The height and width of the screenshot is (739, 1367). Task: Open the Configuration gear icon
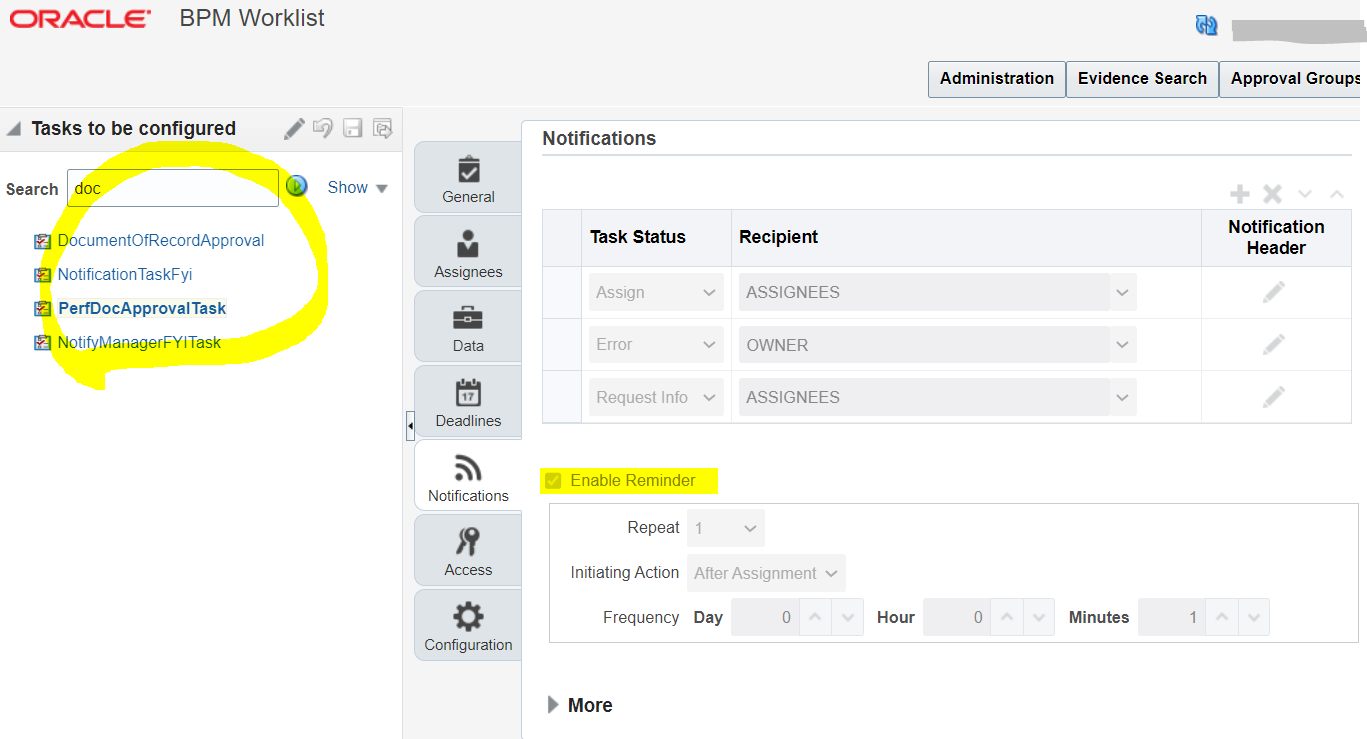tap(467, 625)
